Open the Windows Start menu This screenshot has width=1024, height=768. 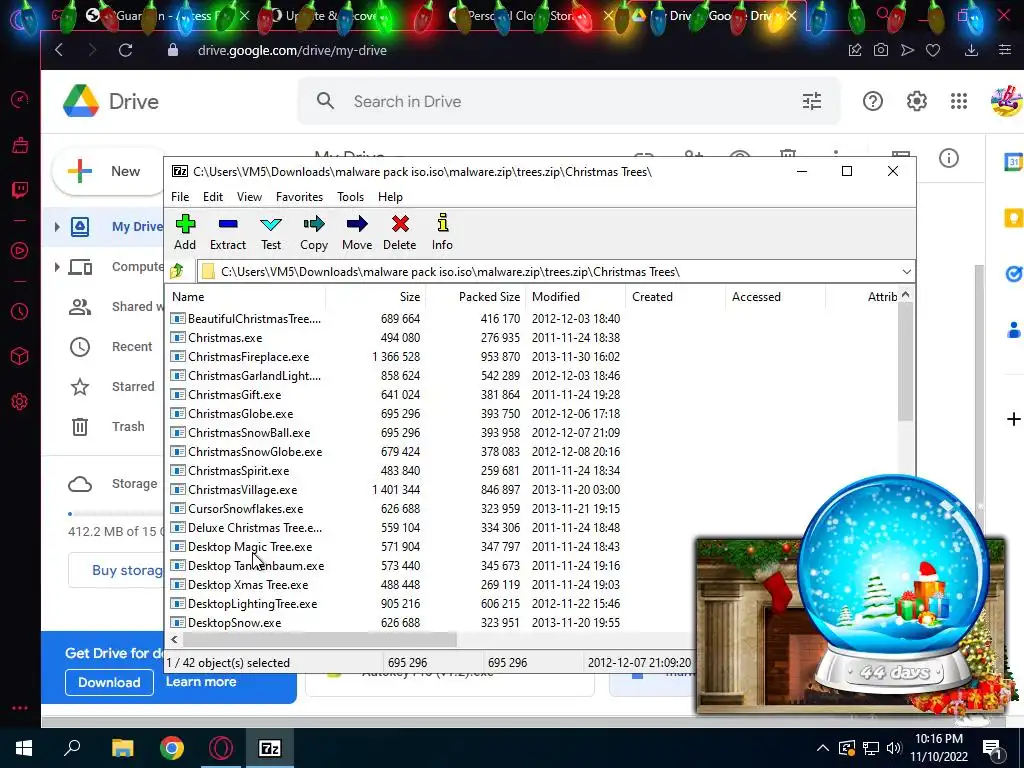pos(24,748)
